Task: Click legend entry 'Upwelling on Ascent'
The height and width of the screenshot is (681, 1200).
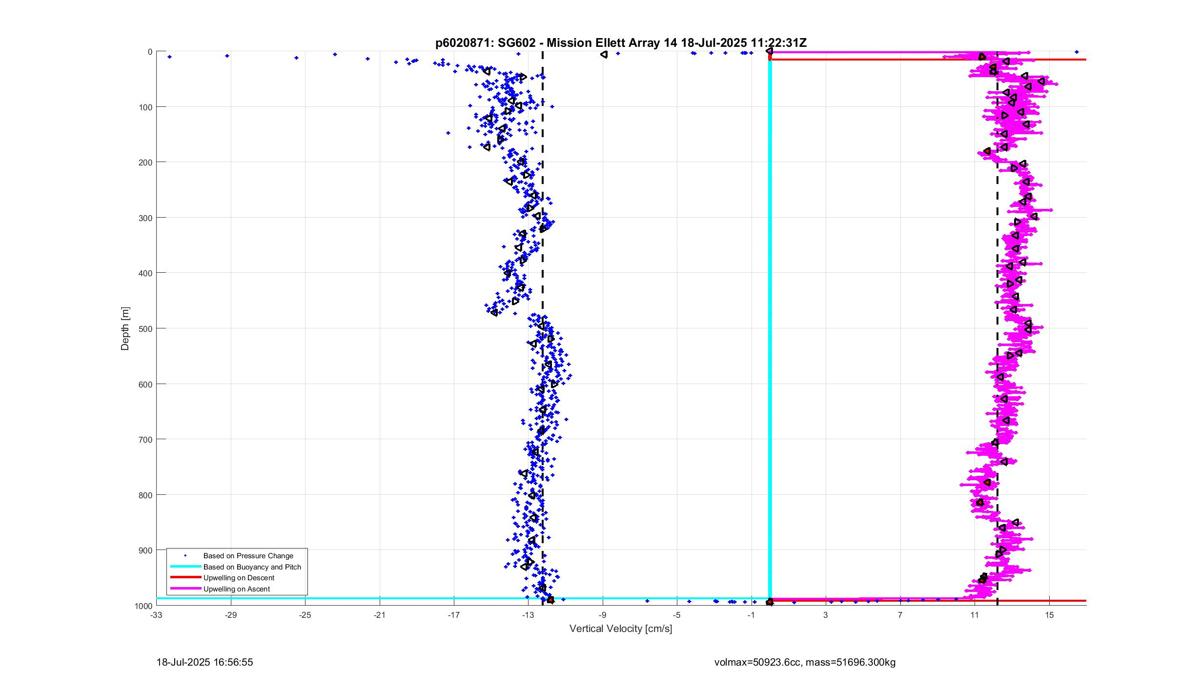Action: coord(236,590)
